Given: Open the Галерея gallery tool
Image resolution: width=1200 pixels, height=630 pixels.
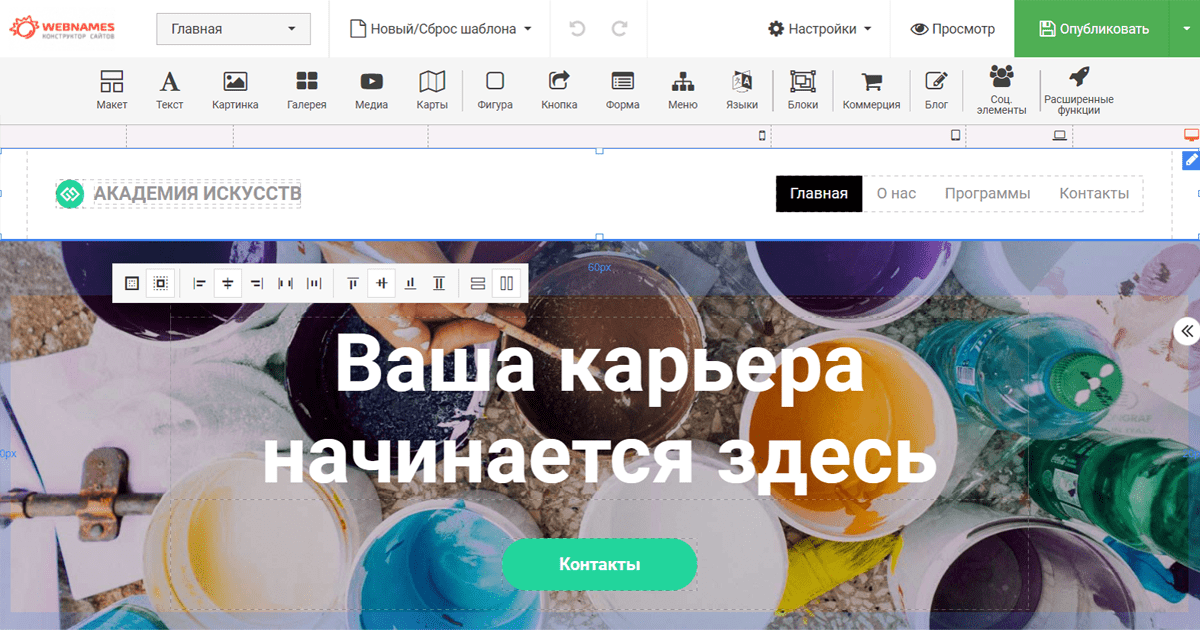Looking at the screenshot, I should tap(307, 90).
